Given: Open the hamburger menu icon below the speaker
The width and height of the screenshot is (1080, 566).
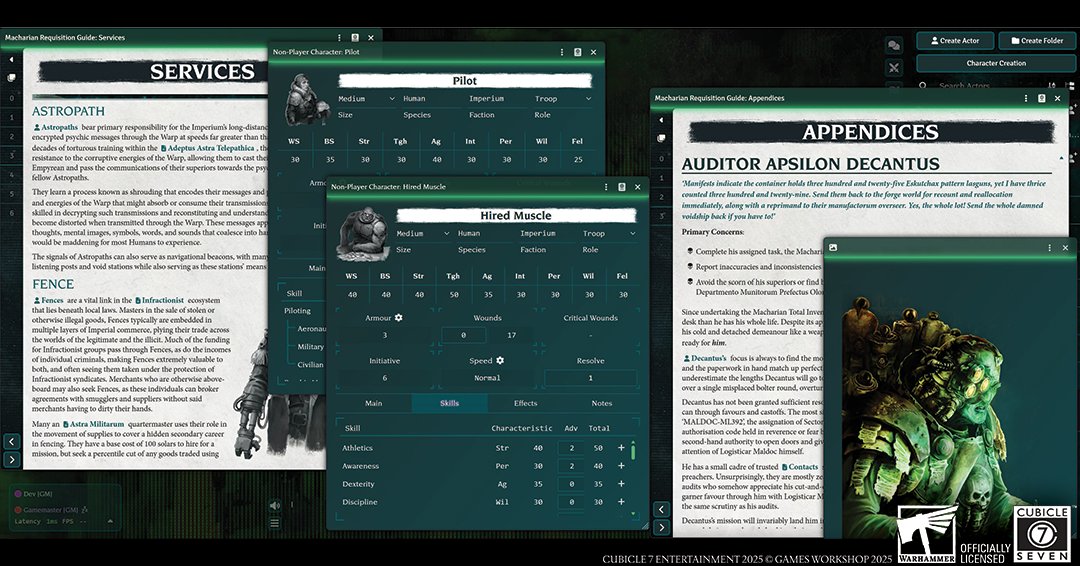Looking at the screenshot, I should click(275, 523).
